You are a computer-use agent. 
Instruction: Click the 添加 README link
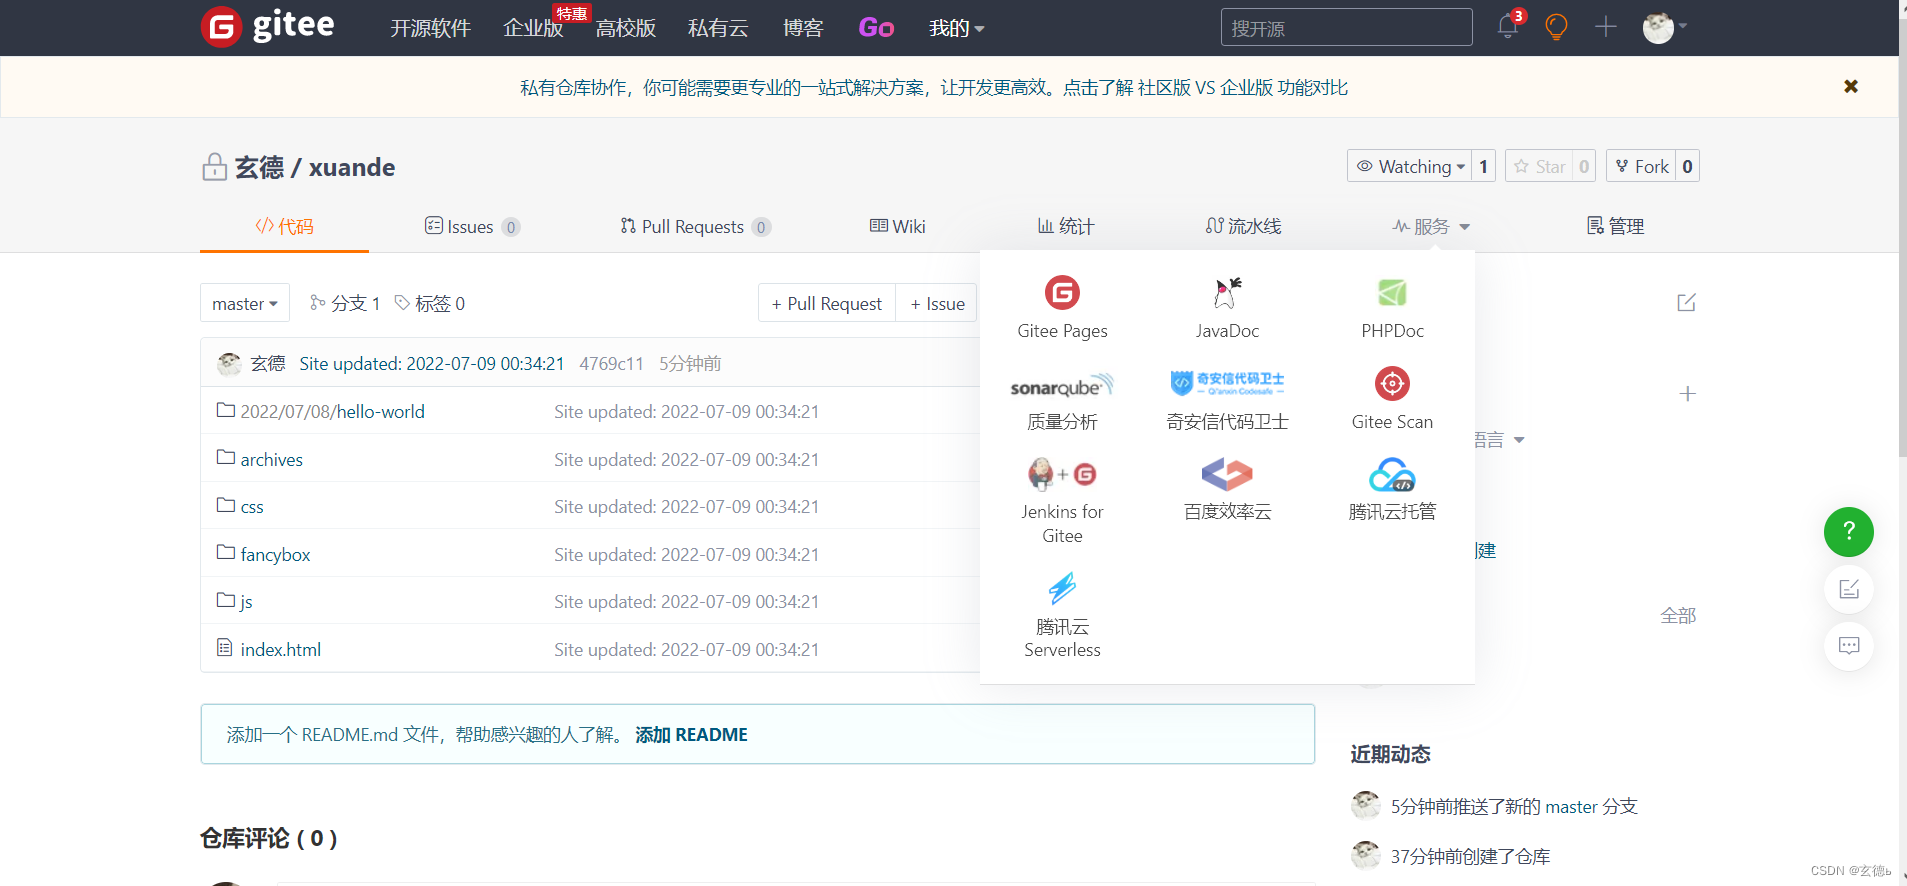click(691, 735)
